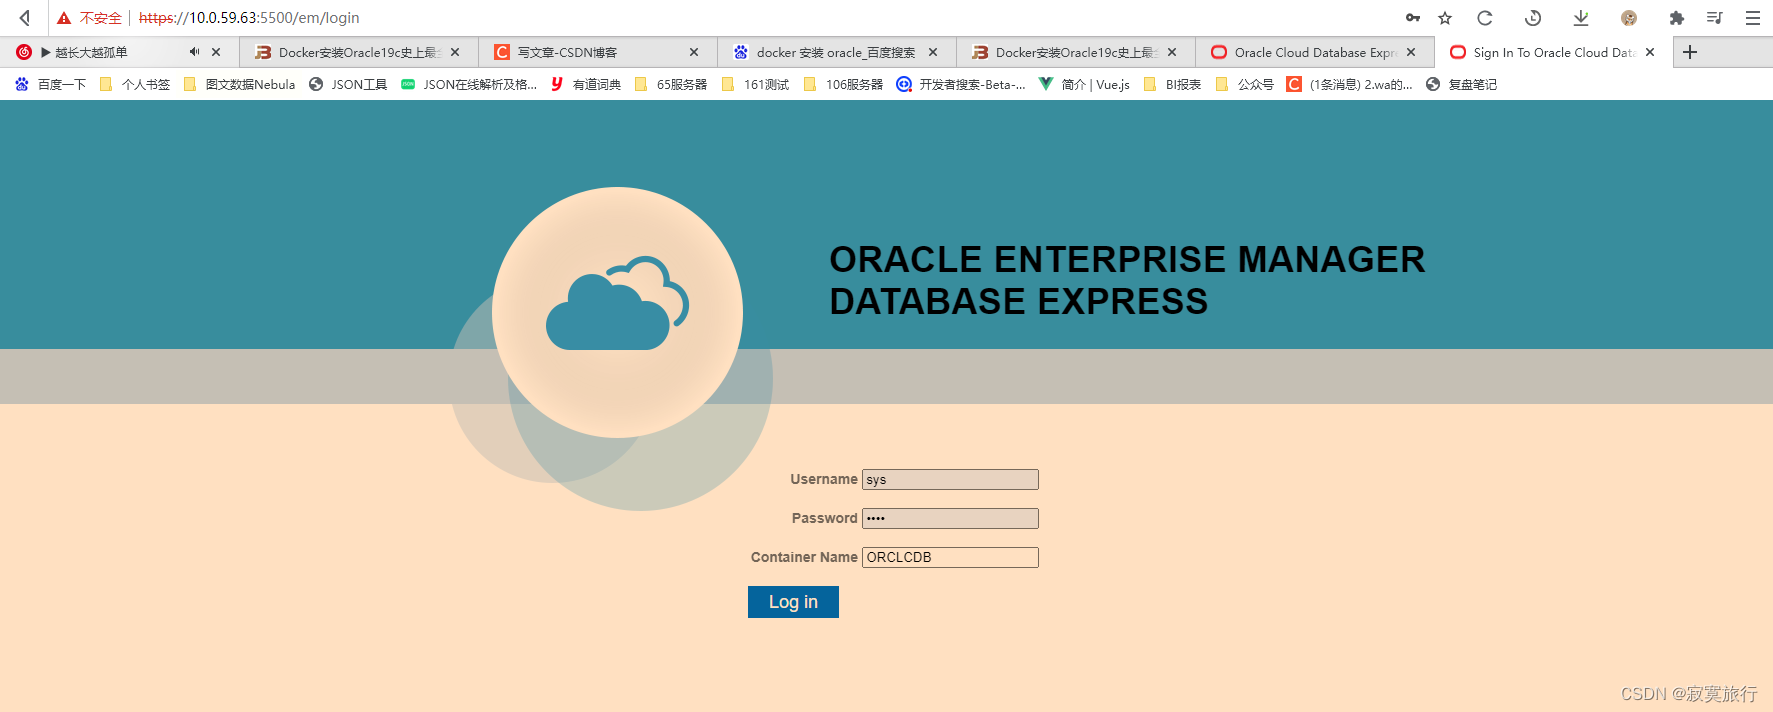The width and height of the screenshot is (1773, 712).
Task: Click the Oracle Enterprise Manager Database Express heading
Action: coord(1127,280)
